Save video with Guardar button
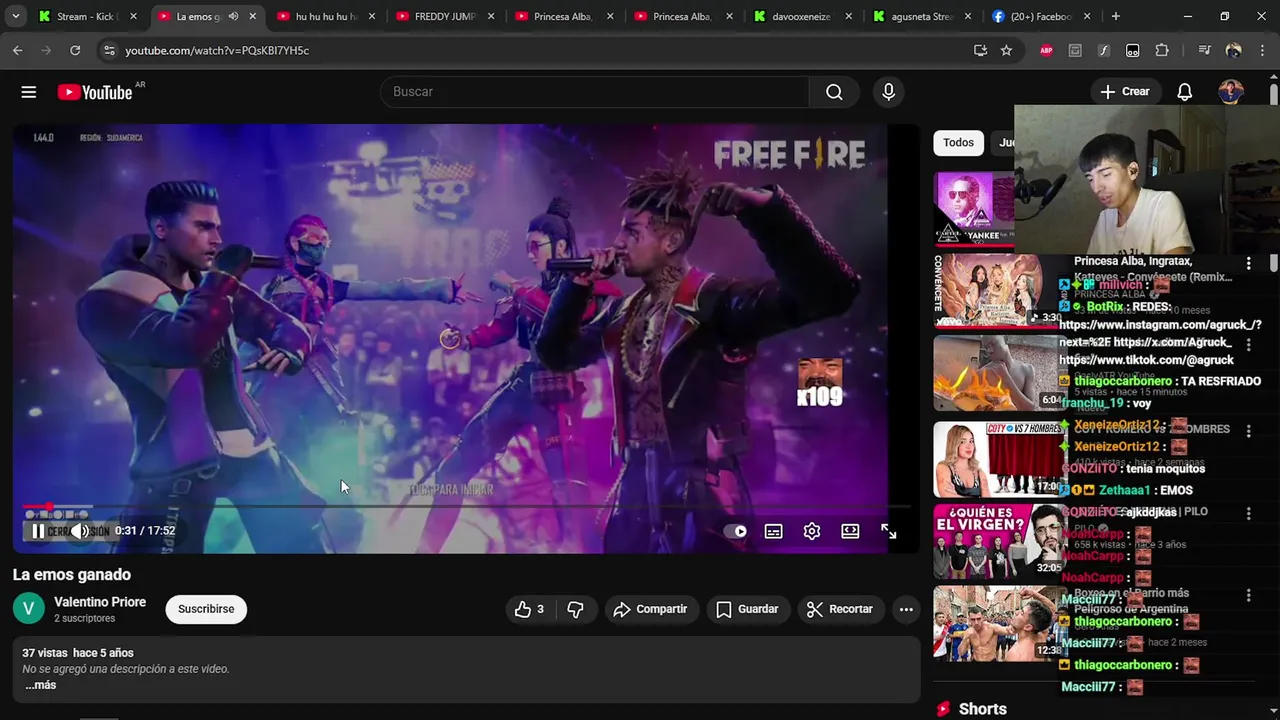This screenshot has width=1280, height=720. (747, 609)
